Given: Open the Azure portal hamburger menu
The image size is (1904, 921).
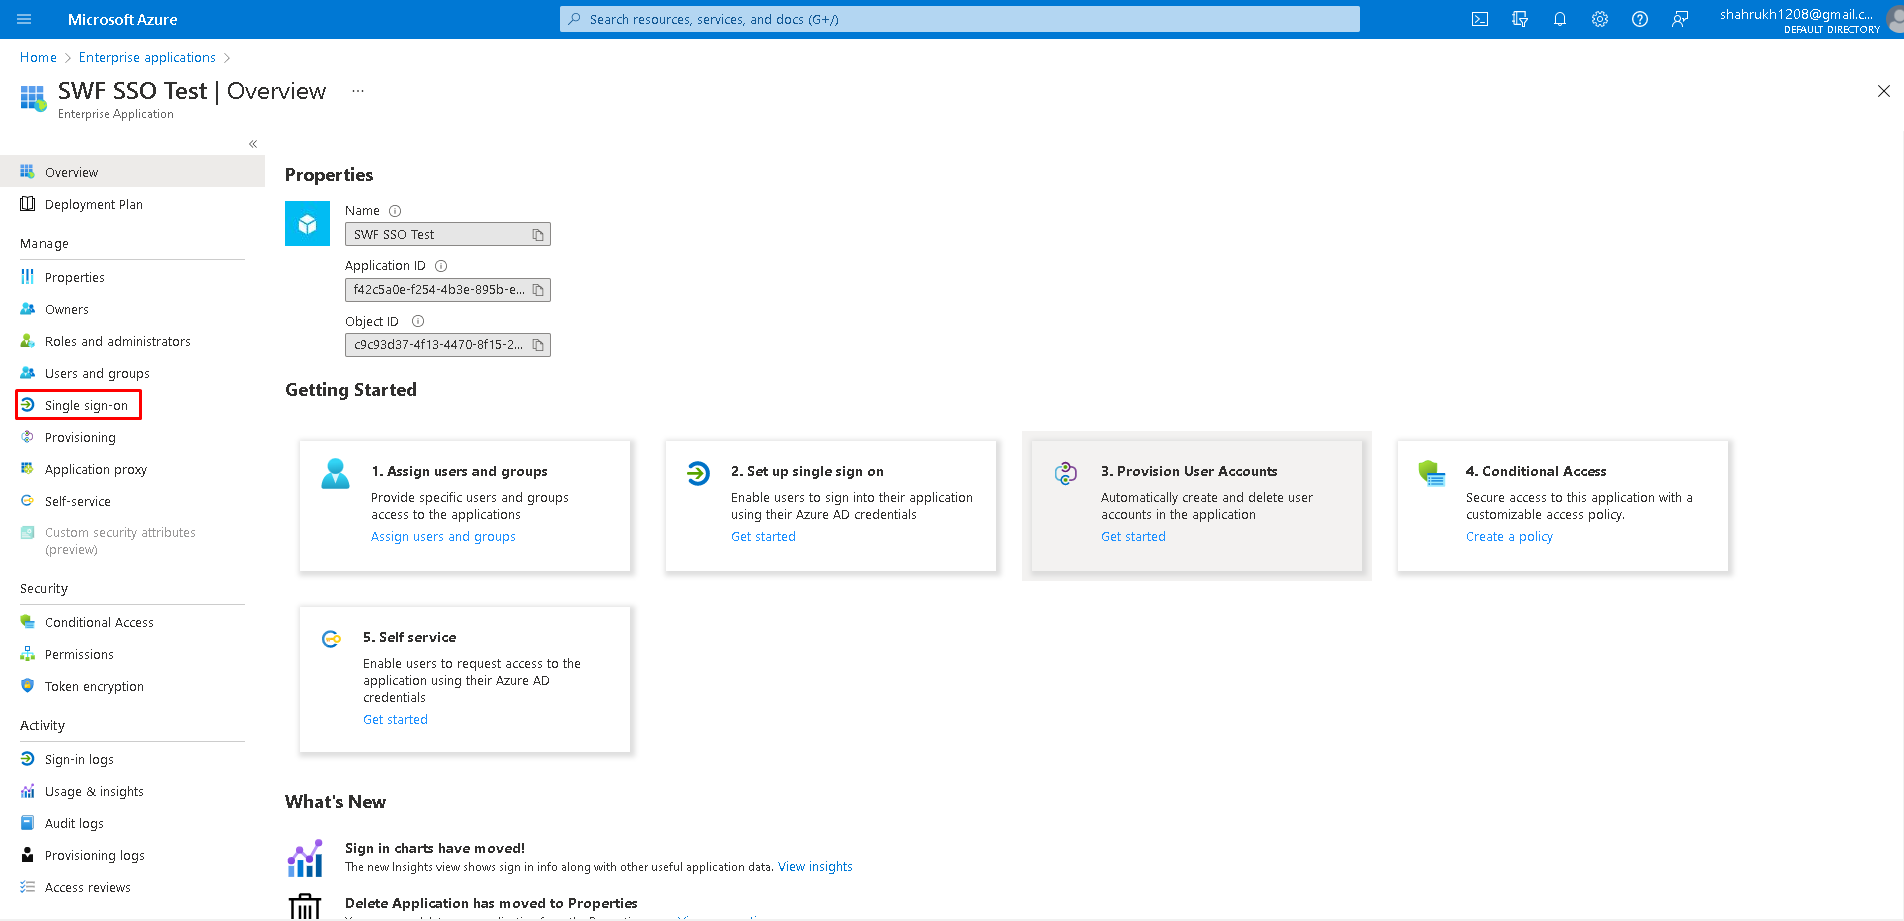Looking at the screenshot, I should [24, 19].
